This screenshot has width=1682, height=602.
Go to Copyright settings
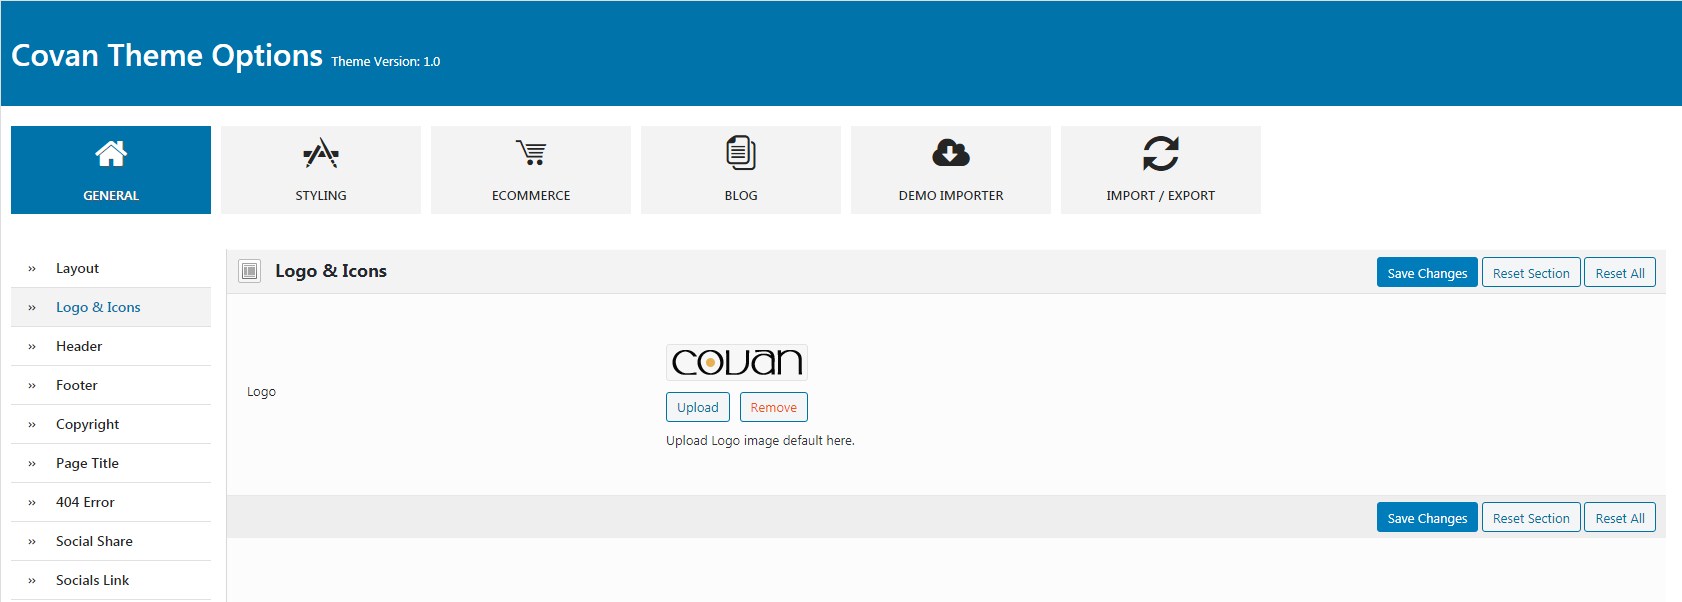[111, 424]
